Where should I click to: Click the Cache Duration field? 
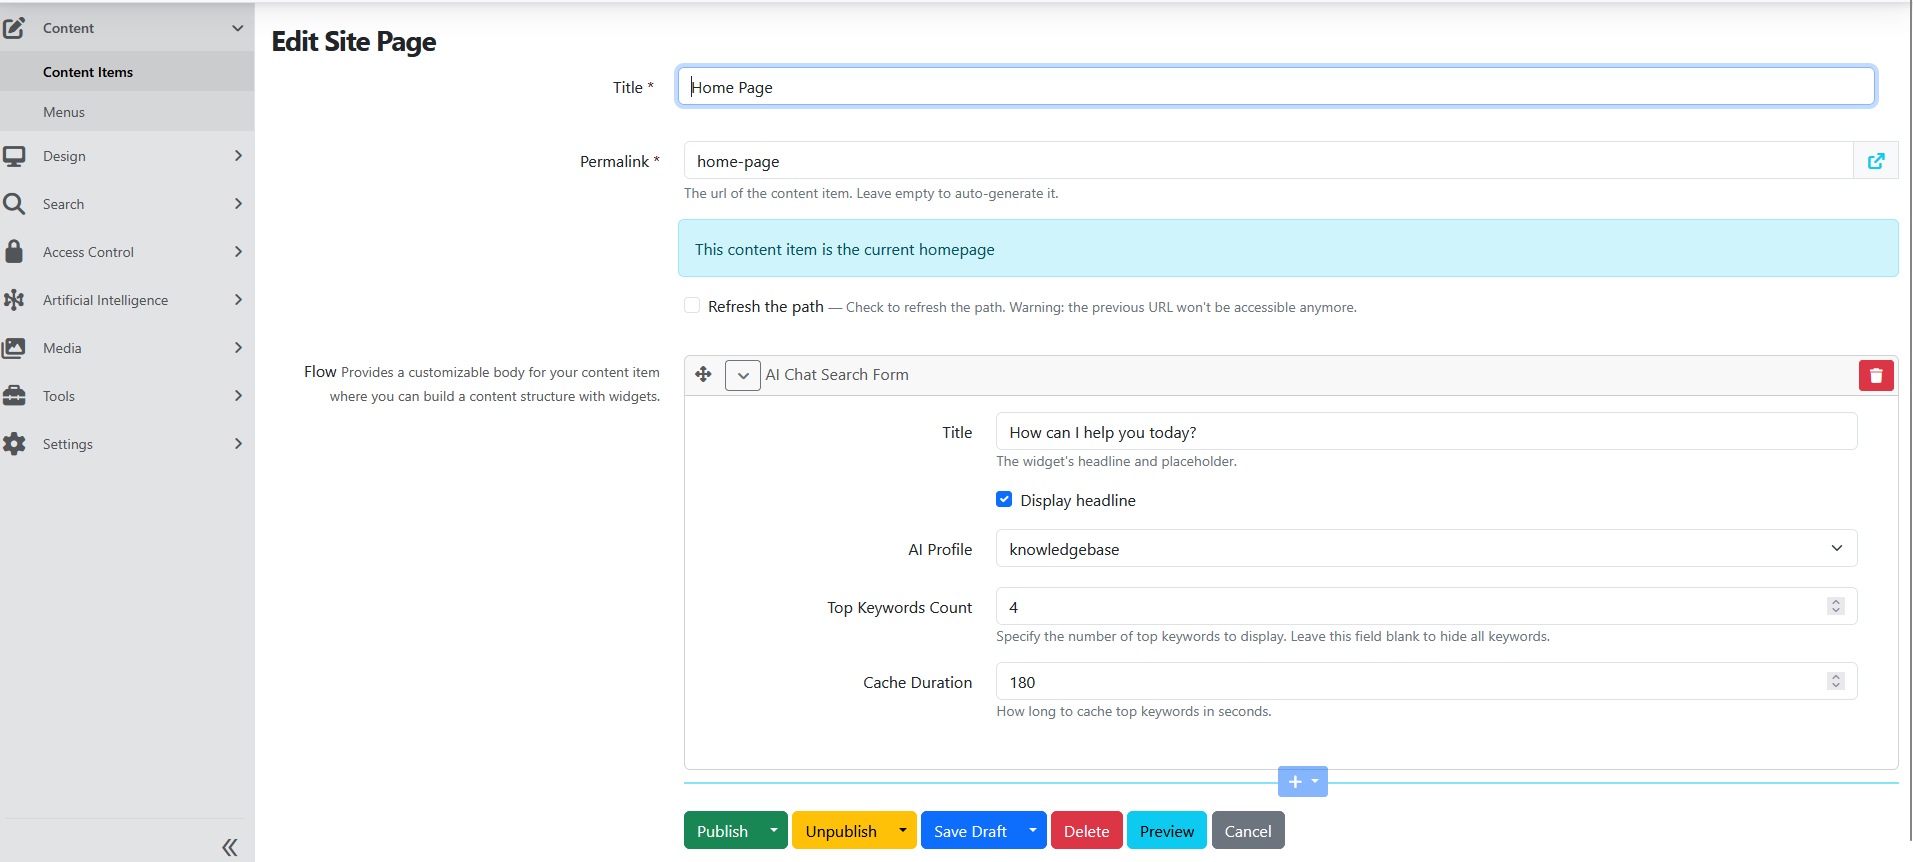click(x=1426, y=681)
